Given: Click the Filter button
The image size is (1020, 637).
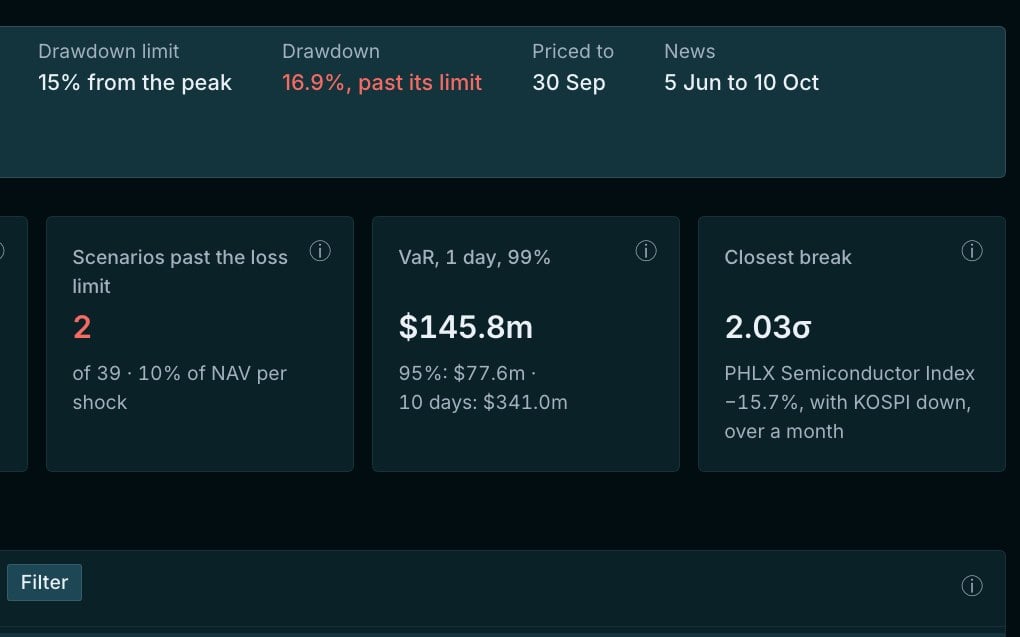Looking at the screenshot, I should tap(44, 582).
